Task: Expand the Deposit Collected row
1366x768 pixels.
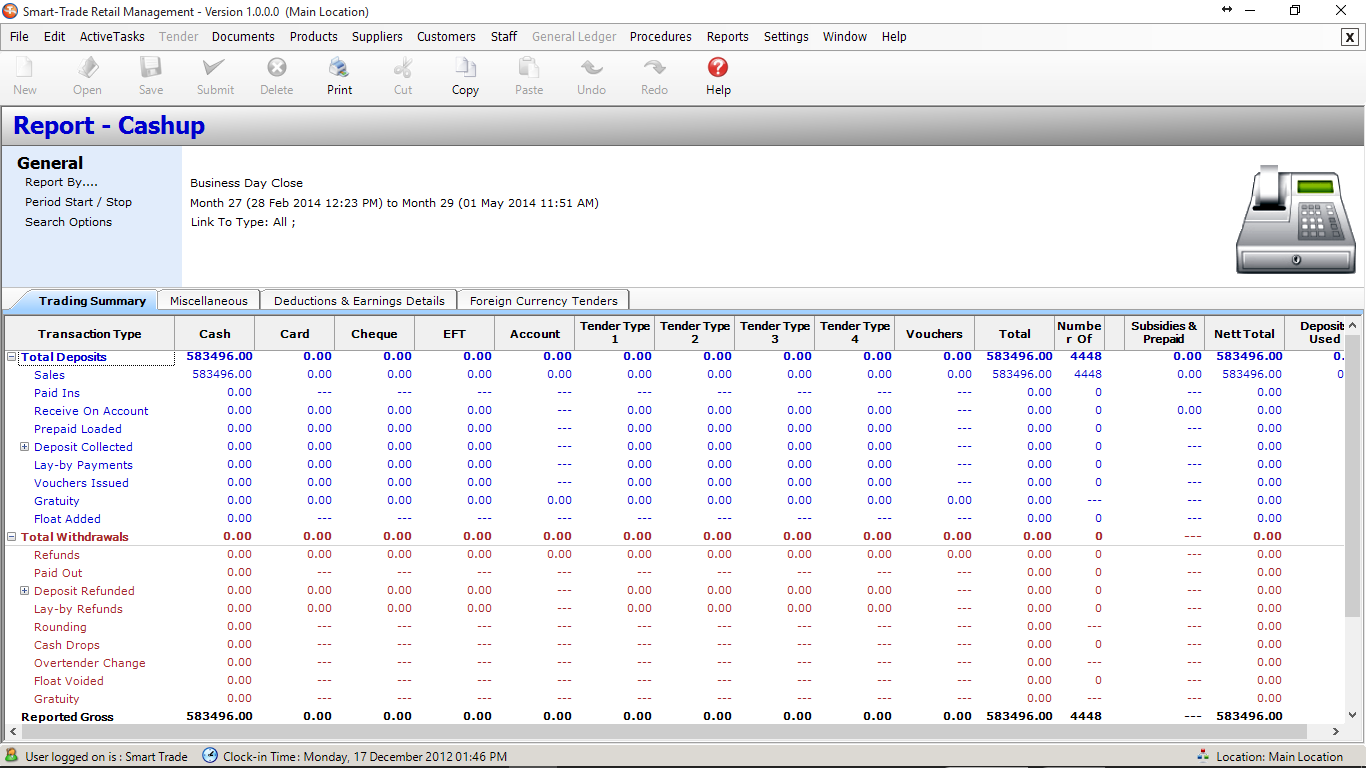Action: (25, 447)
